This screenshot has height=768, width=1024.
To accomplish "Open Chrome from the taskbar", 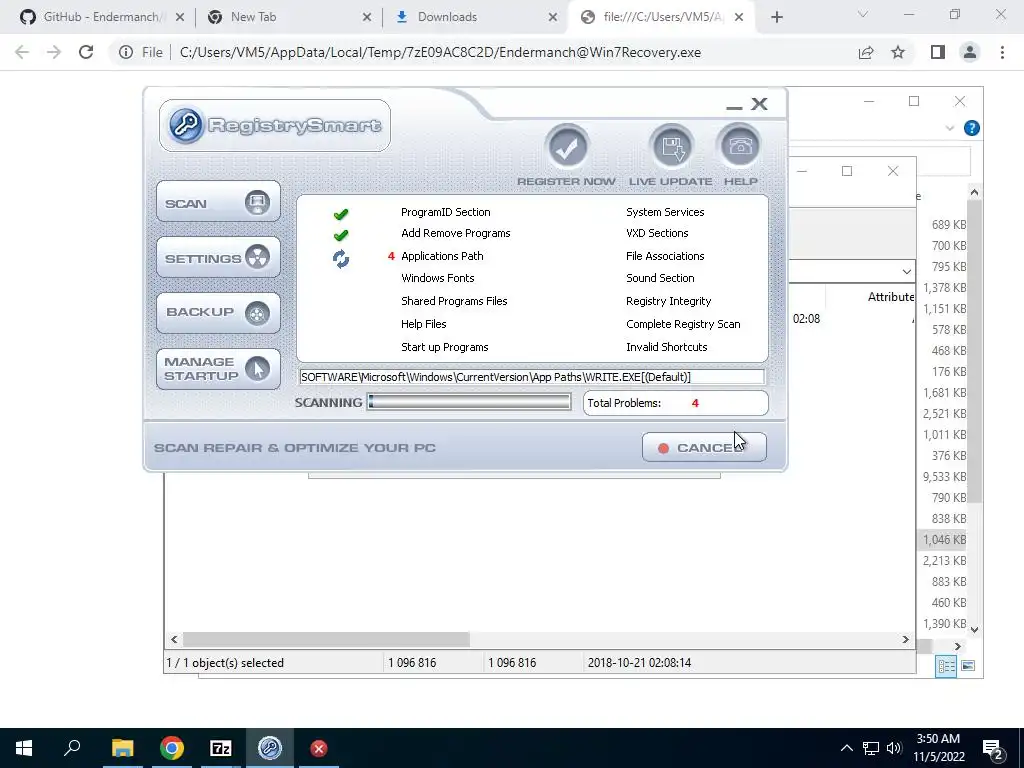I will (x=172, y=748).
